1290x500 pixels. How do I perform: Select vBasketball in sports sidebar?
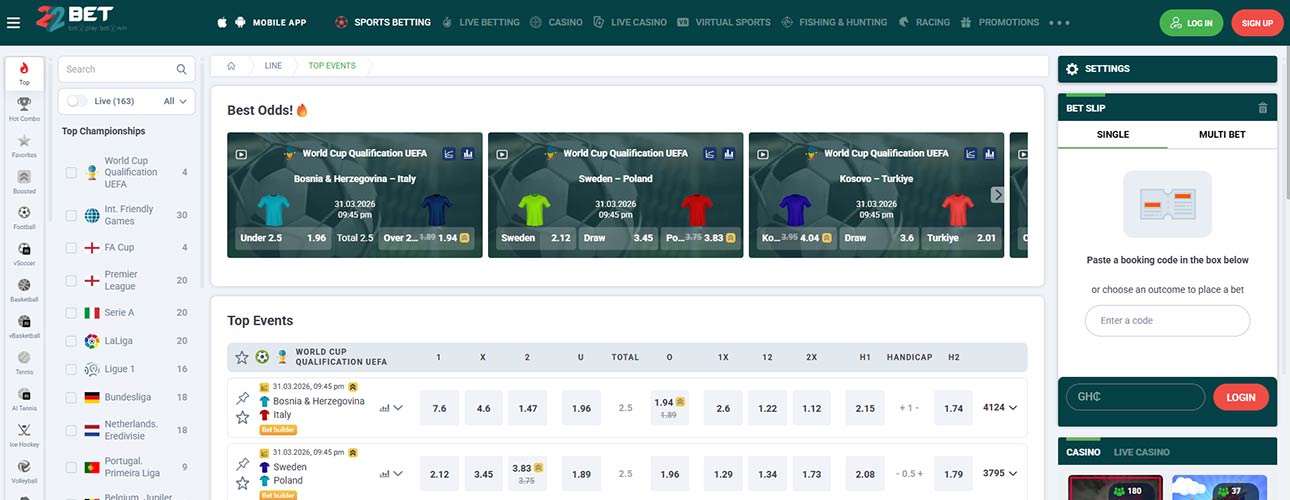tap(24, 327)
